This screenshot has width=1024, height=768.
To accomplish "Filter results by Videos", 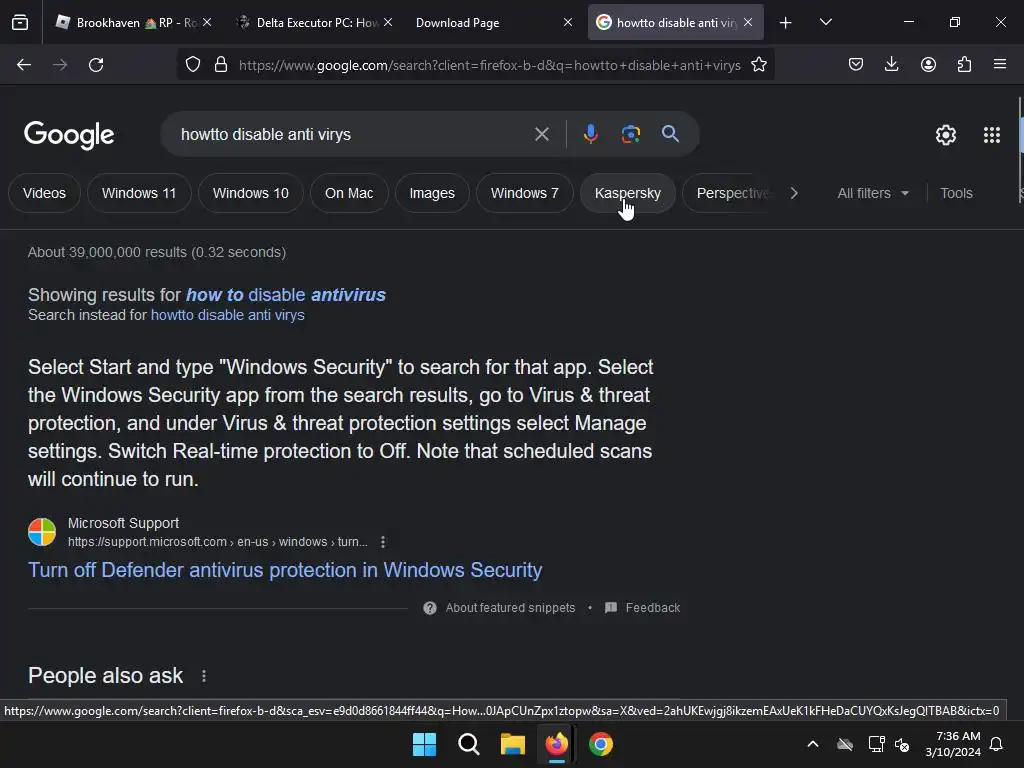I will click(x=44, y=193).
